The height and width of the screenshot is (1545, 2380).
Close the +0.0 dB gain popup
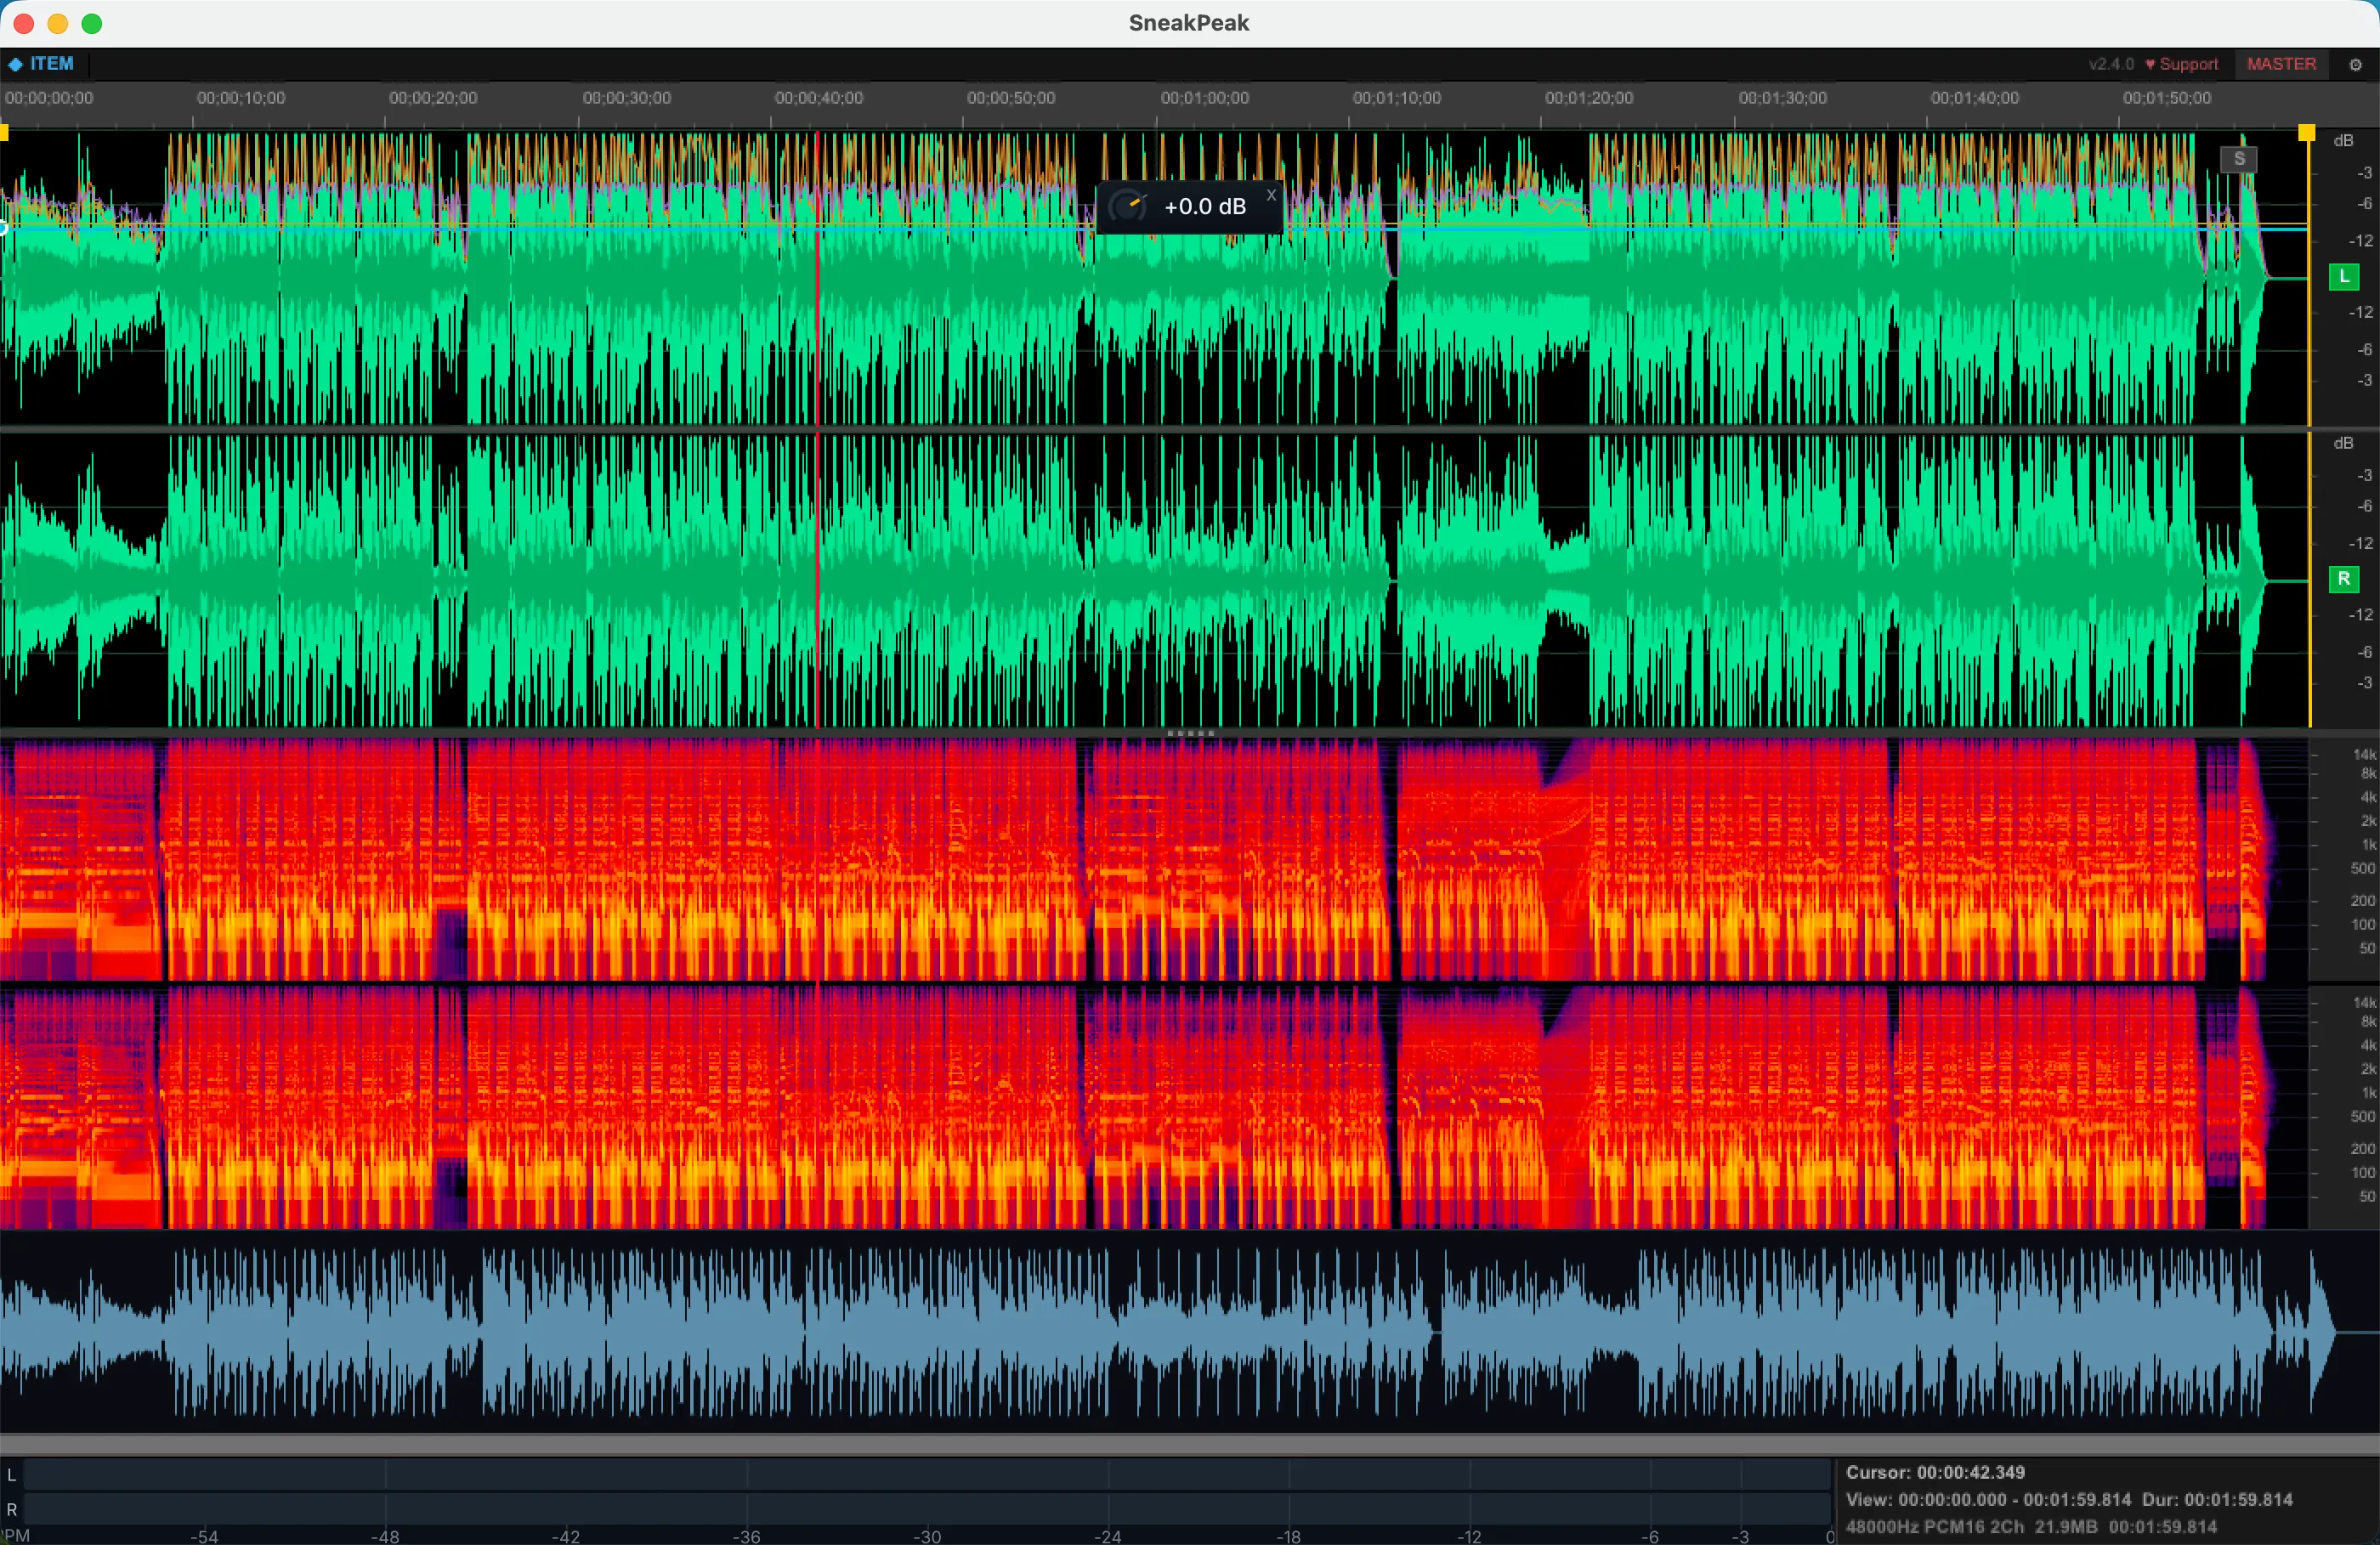[1271, 195]
